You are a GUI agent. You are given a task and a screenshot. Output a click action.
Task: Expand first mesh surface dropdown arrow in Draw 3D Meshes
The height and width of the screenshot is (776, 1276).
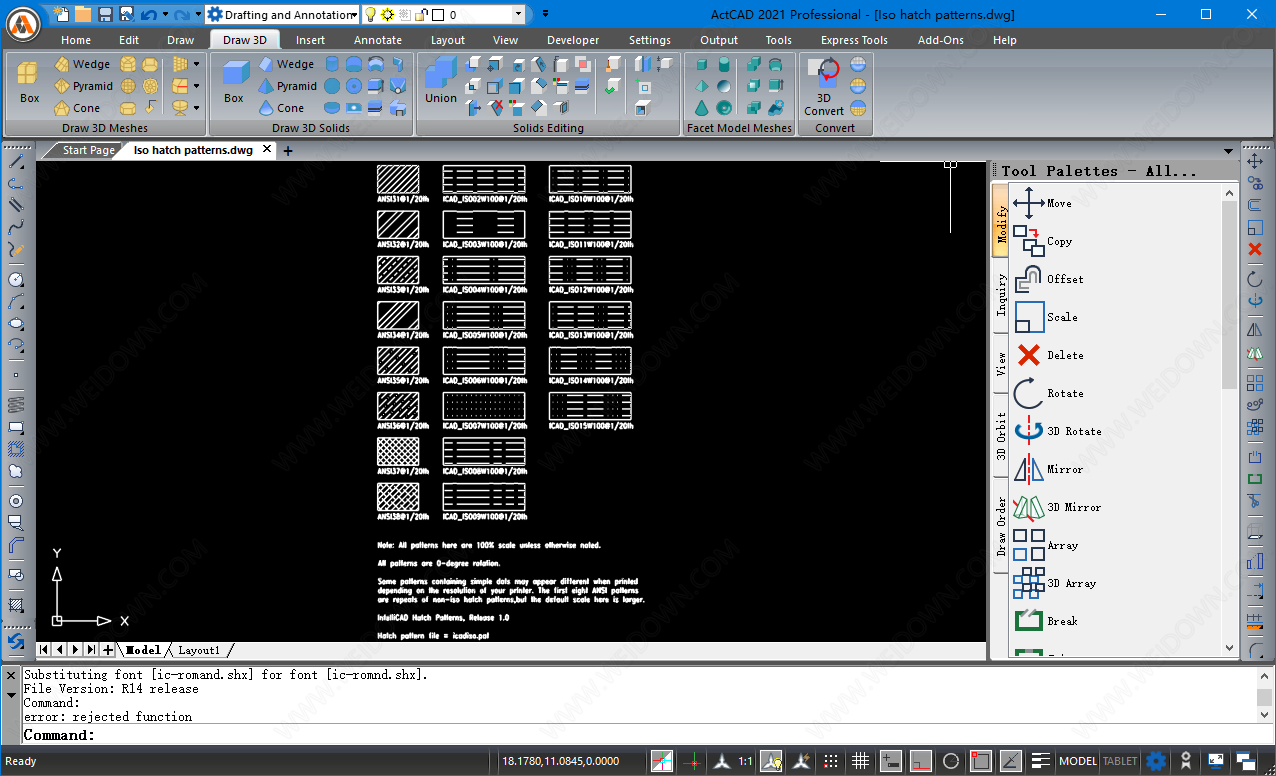(196, 64)
